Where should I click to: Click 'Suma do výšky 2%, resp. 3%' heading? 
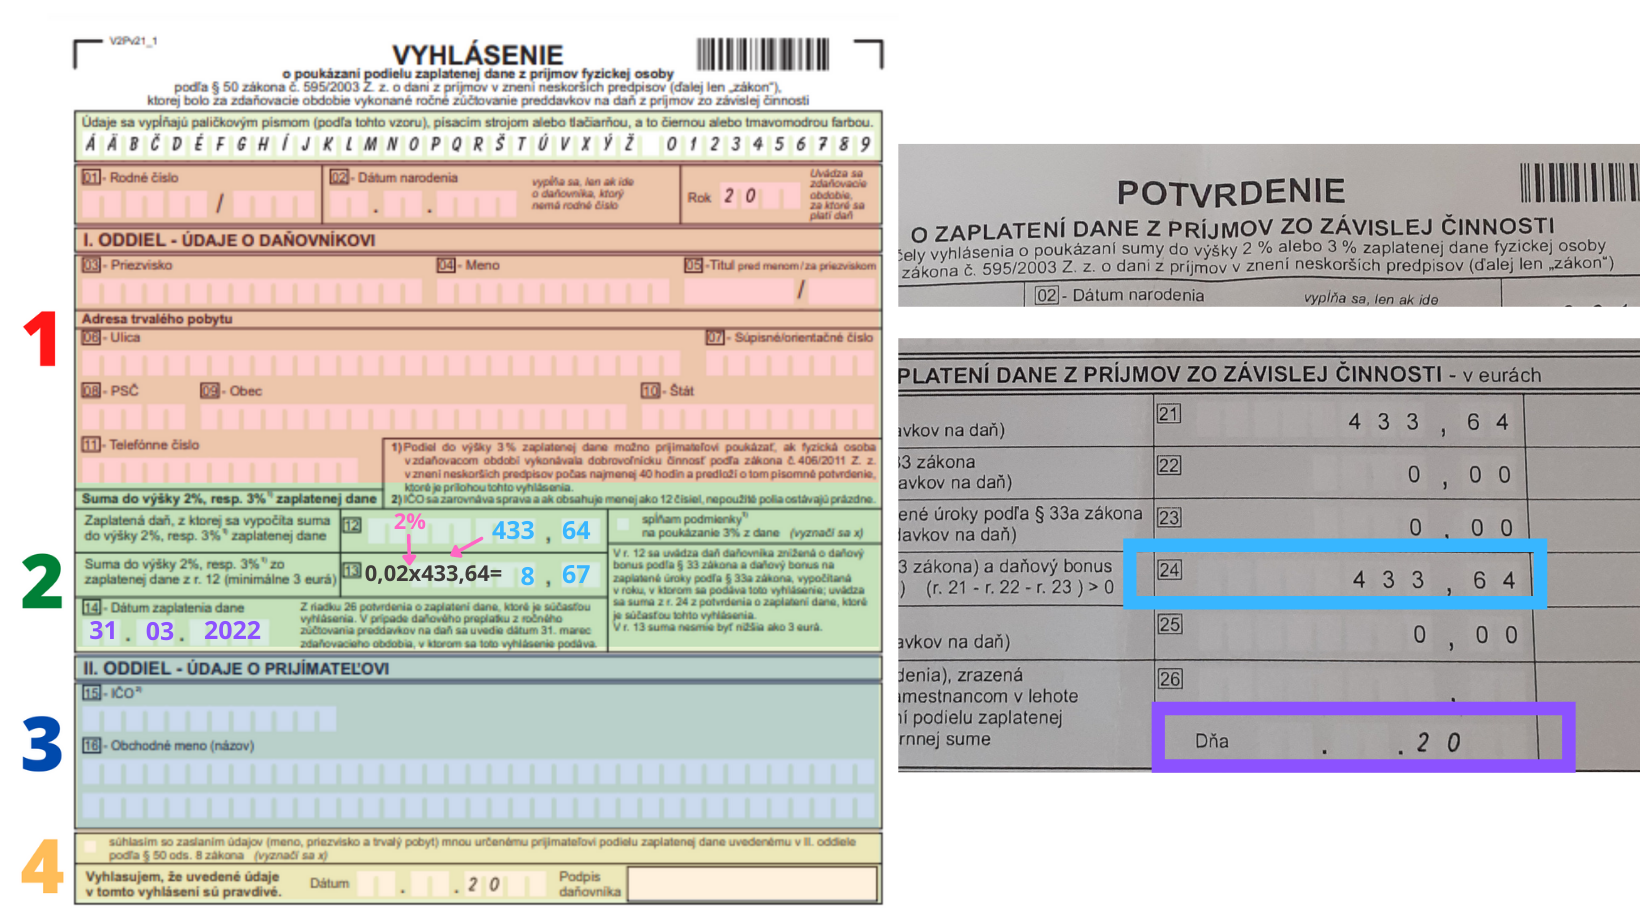pyautogui.click(x=229, y=498)
